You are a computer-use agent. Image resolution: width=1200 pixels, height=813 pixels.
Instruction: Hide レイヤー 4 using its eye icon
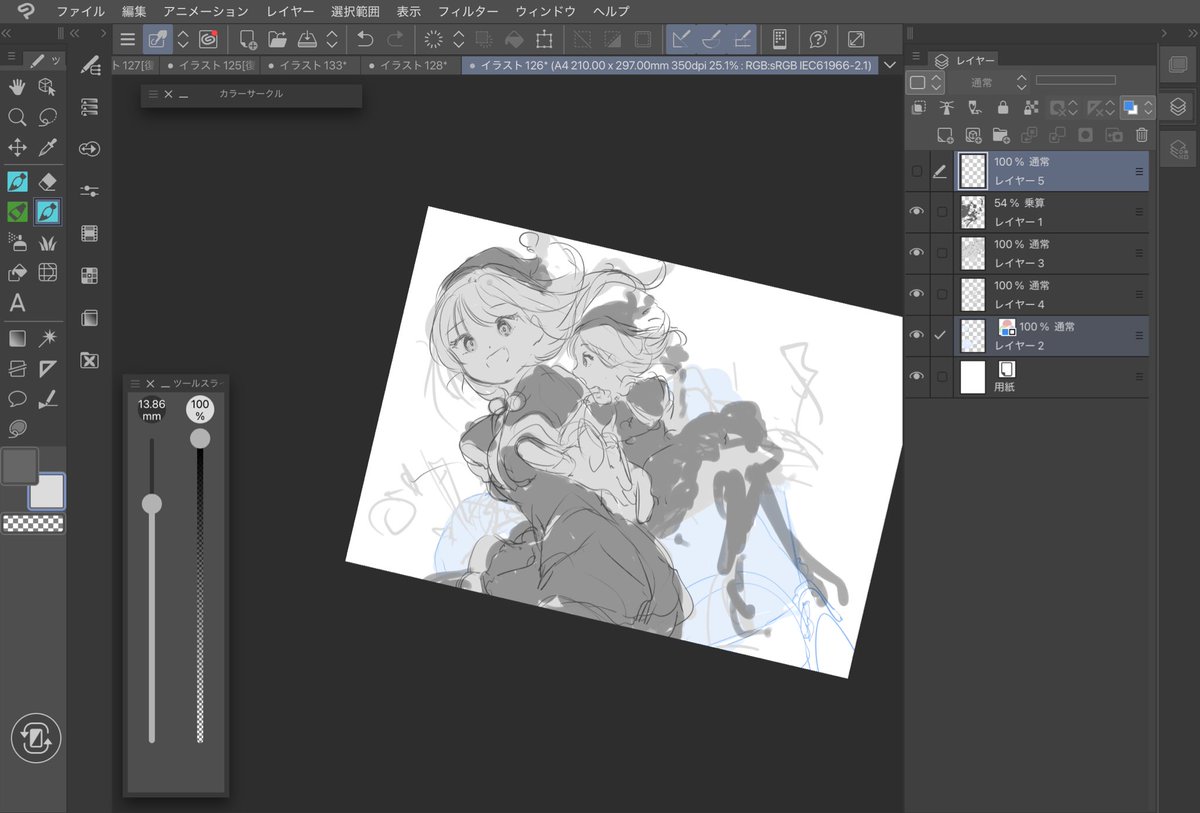click(x=917, y=294)
